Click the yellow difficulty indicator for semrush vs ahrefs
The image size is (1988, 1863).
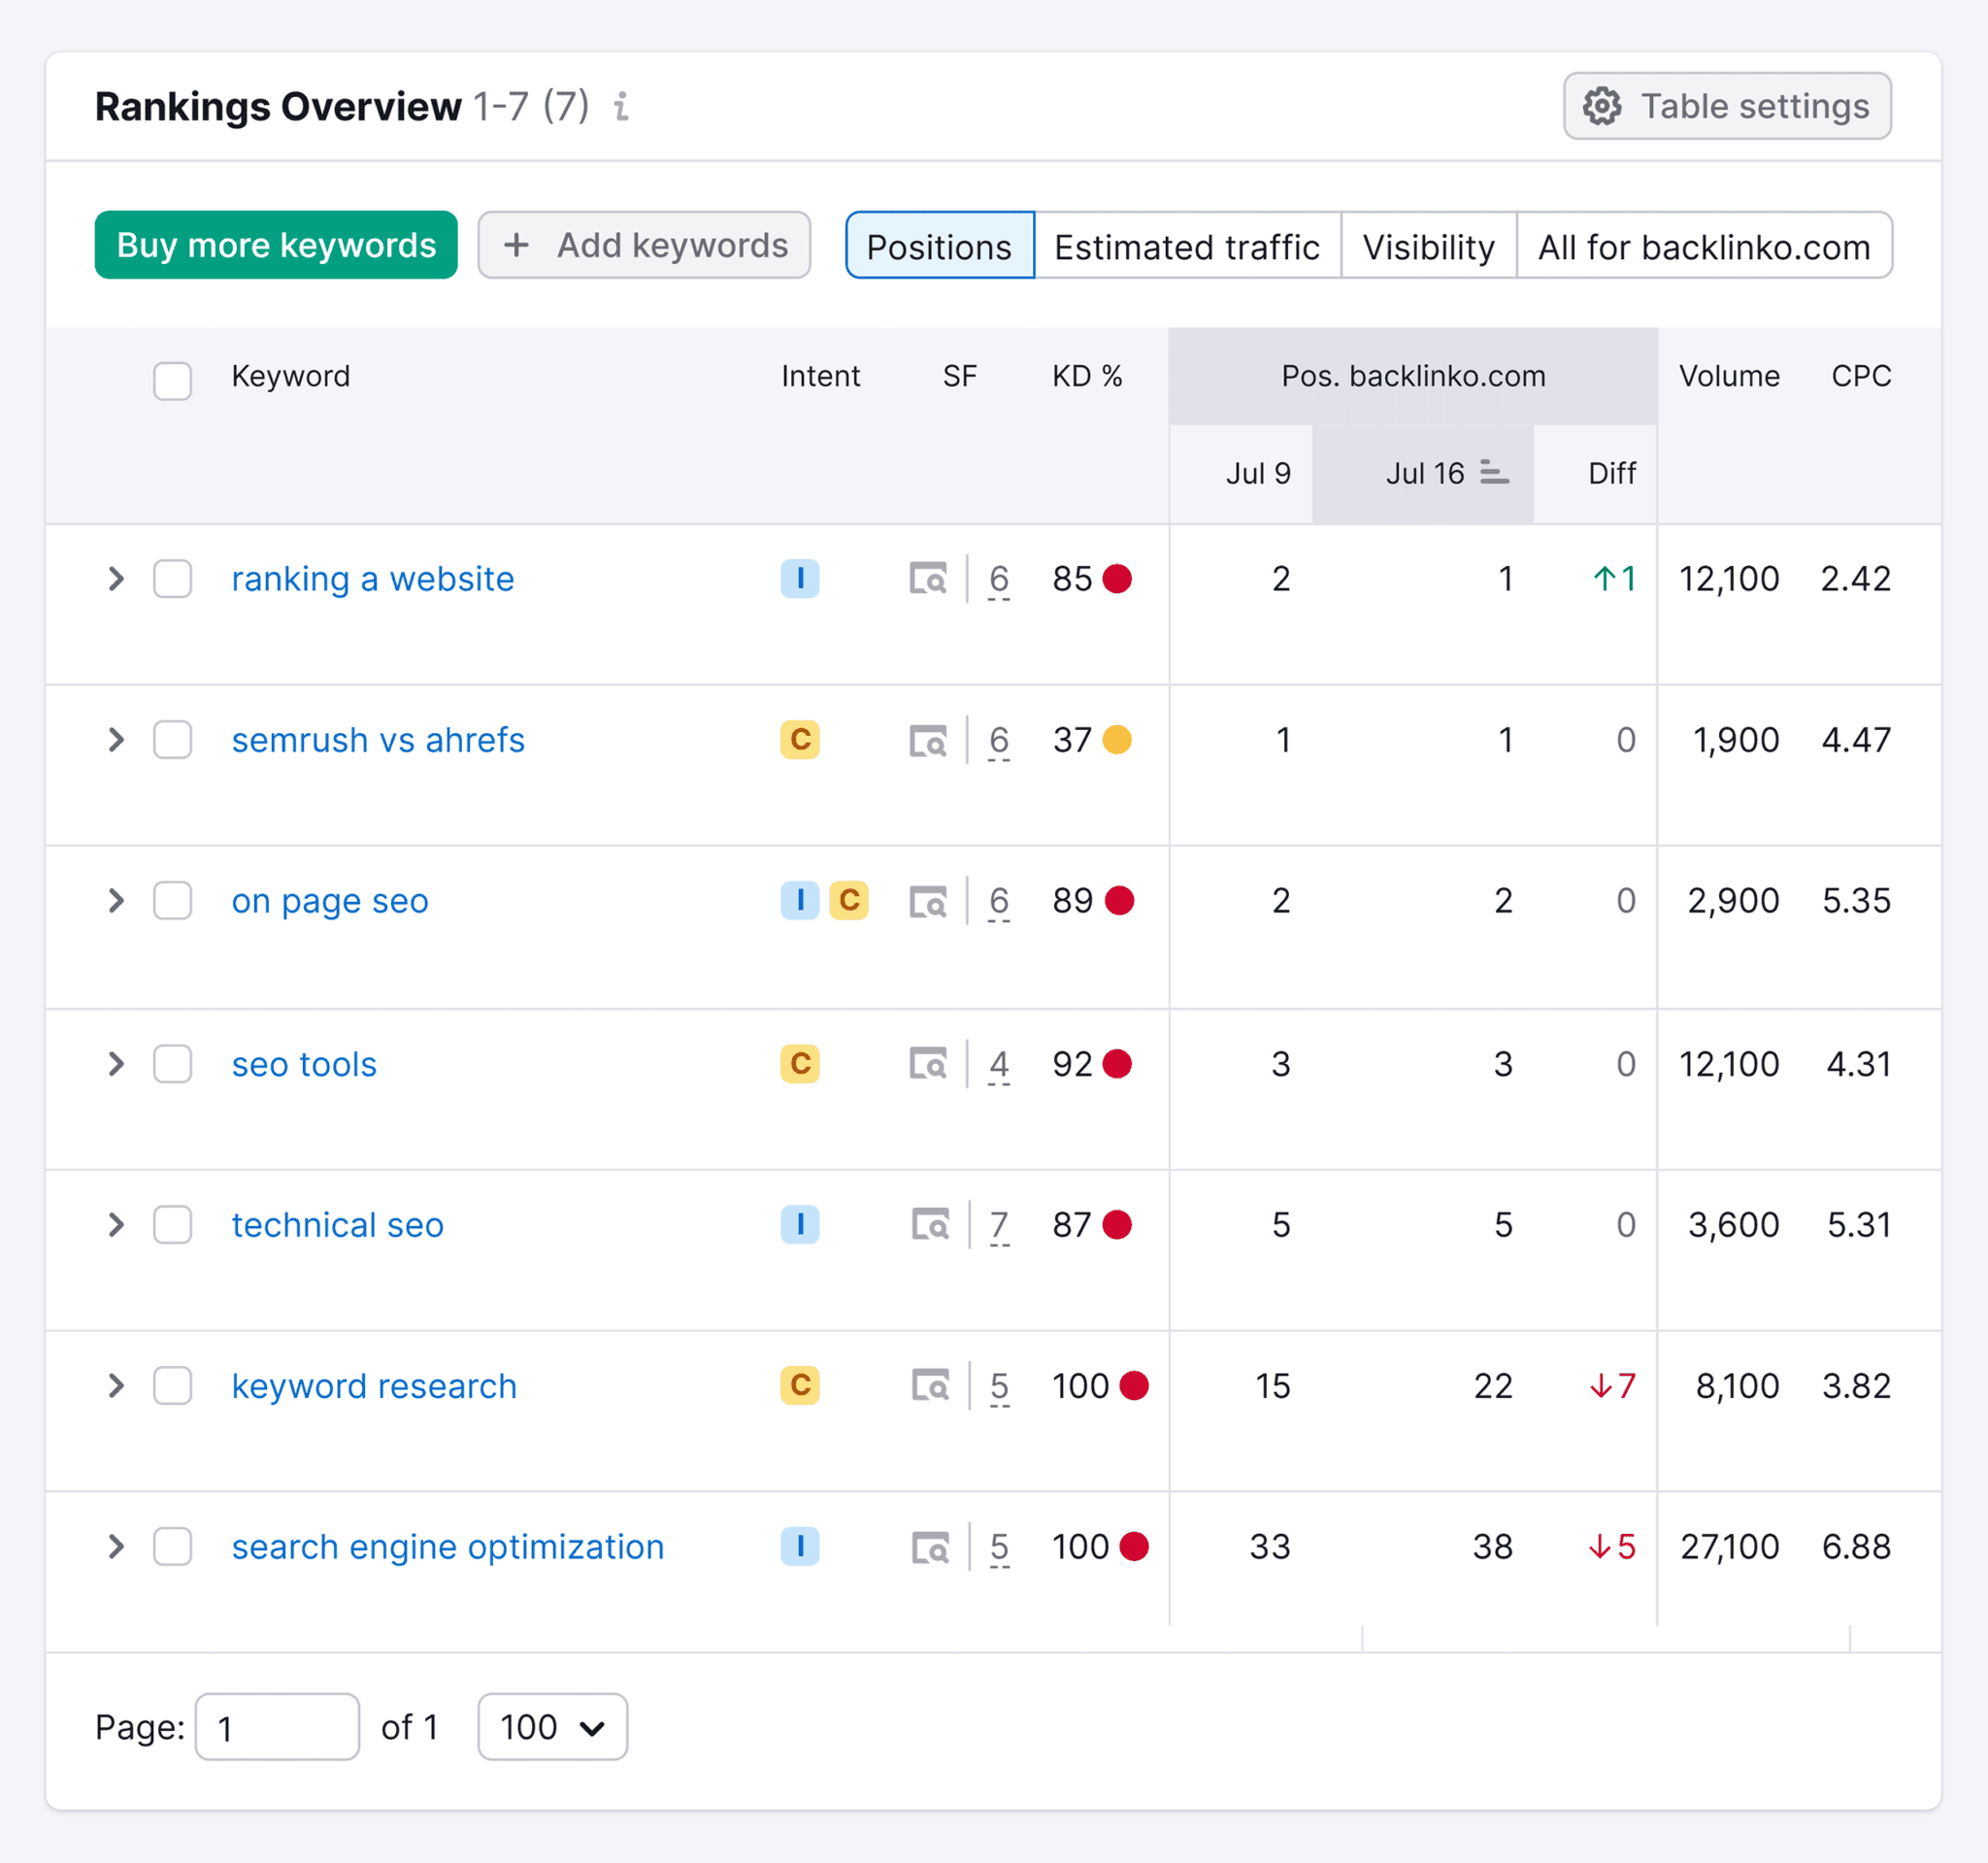(x=1118, y=740)
